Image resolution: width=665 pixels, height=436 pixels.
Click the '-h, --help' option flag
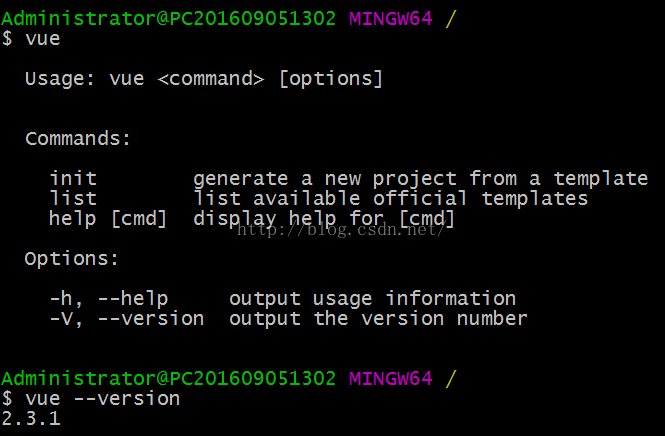click(x=108, y=298)
